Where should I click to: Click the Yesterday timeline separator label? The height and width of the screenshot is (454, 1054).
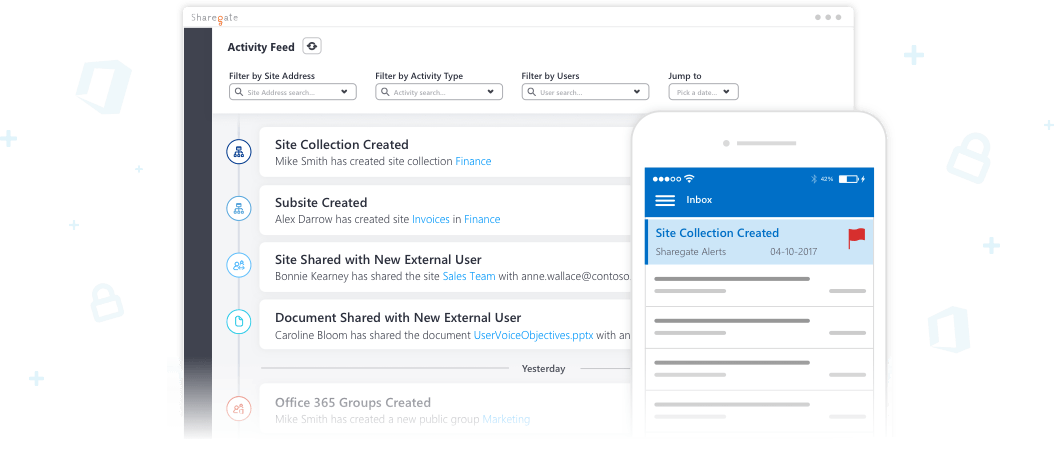543,369
